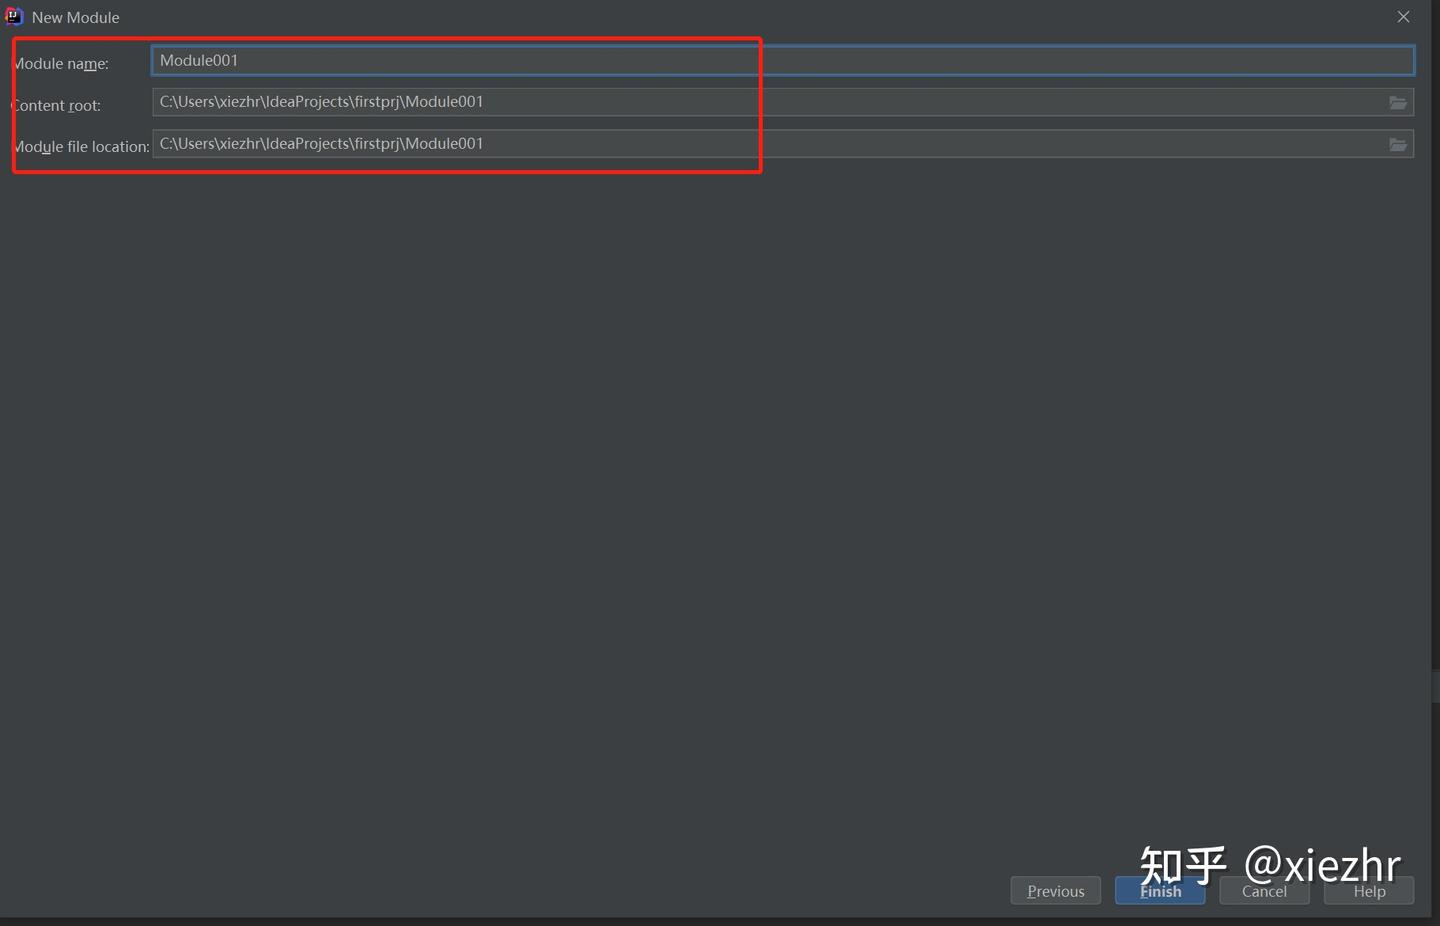Click inside the Content root path field

[x=600, y=101]
